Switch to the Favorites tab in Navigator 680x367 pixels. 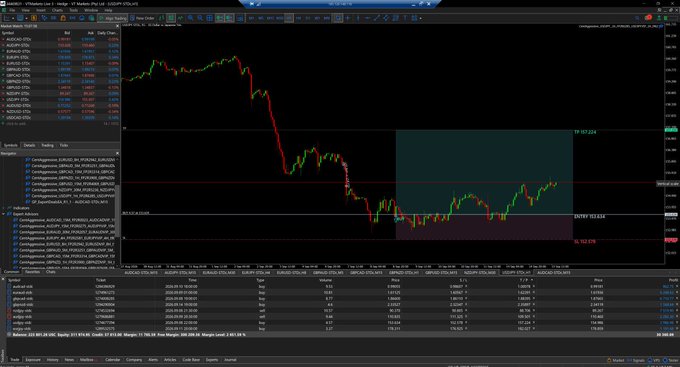(x=33, y=272)
